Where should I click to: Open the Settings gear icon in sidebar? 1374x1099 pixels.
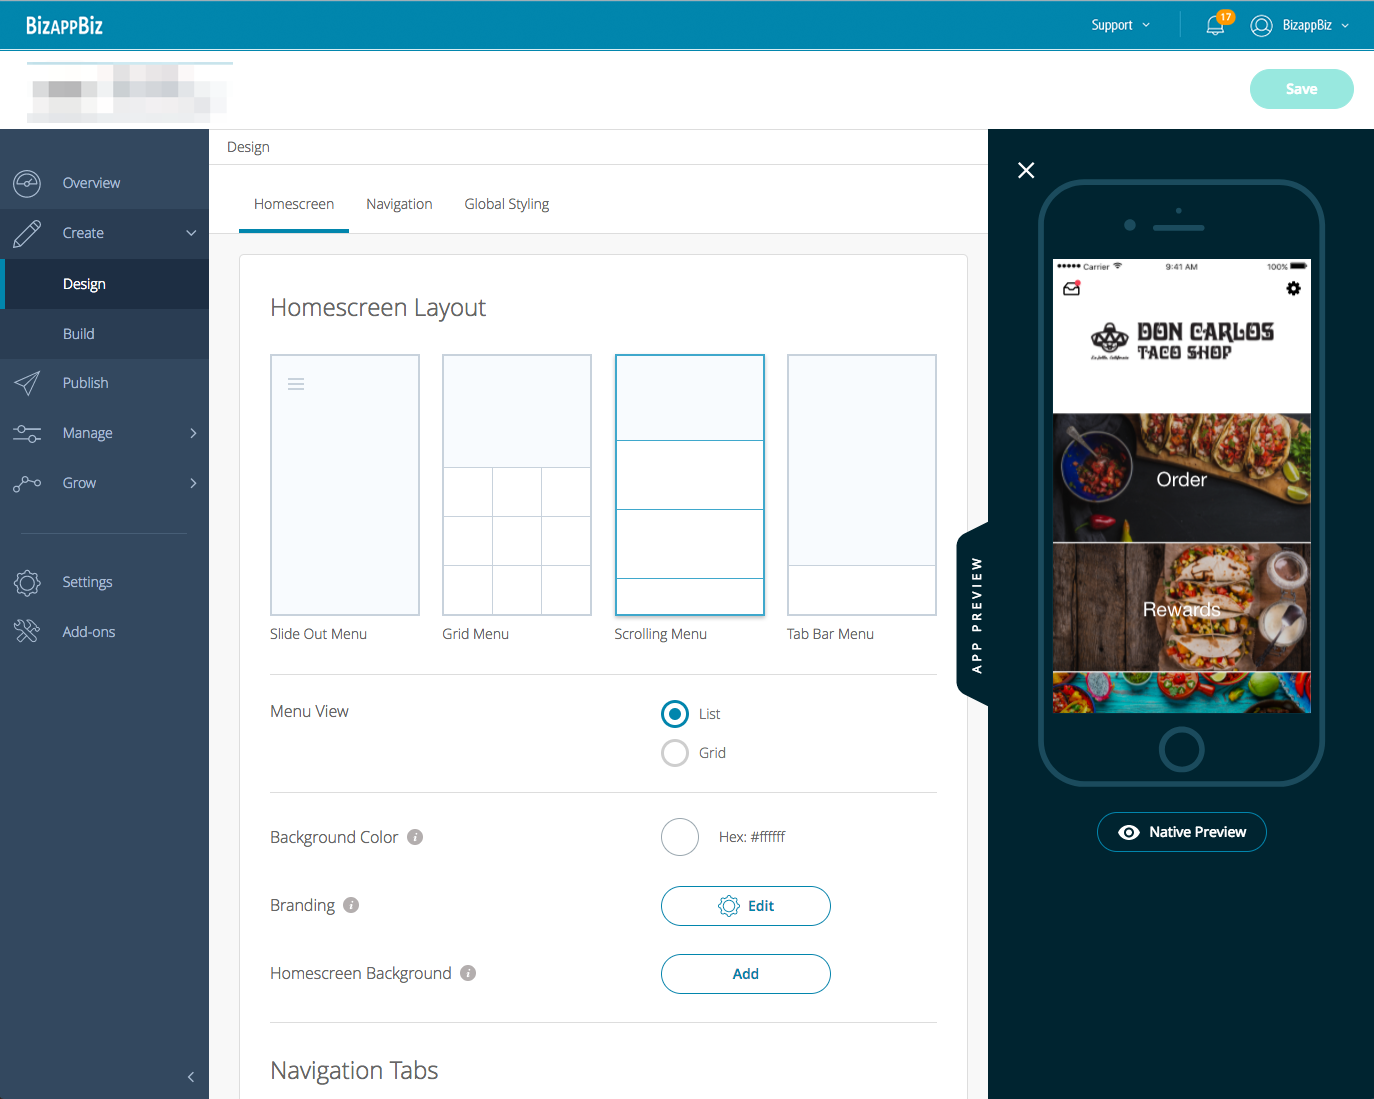pos(27,582)
